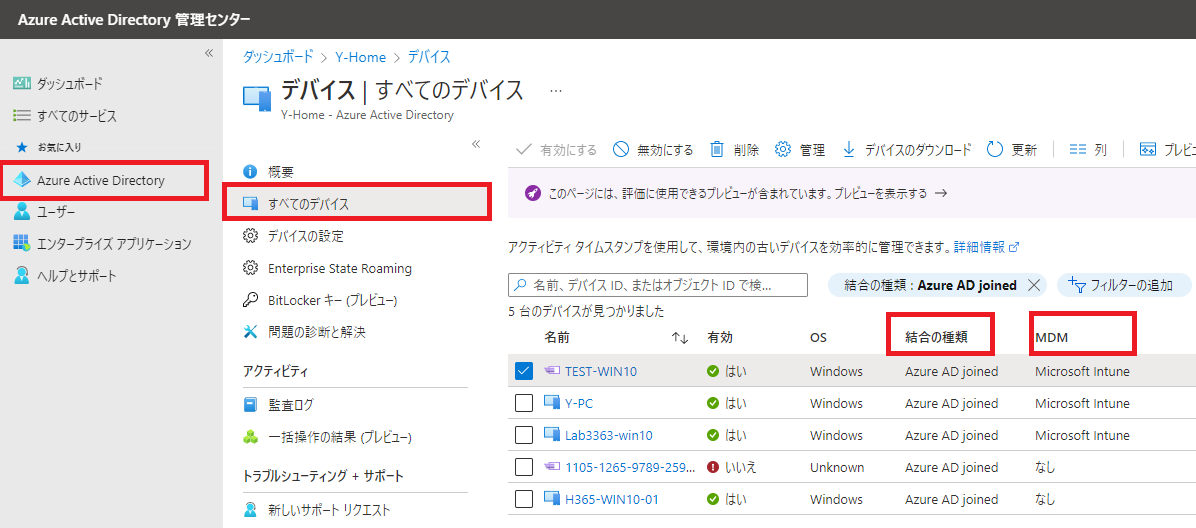The height and width of the screenshot is (528, 1196).
Task: Open 詳細情報 external link
Action: pos(987,247)
